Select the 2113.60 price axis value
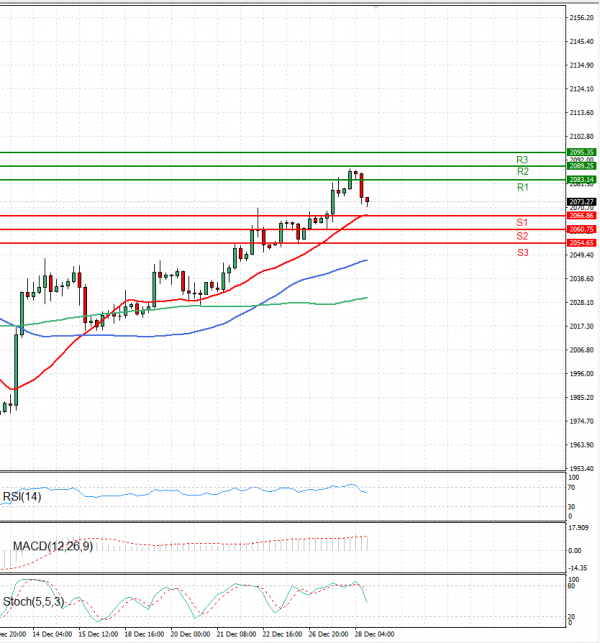Screen dimensions: 600x643 click(582, 112)
